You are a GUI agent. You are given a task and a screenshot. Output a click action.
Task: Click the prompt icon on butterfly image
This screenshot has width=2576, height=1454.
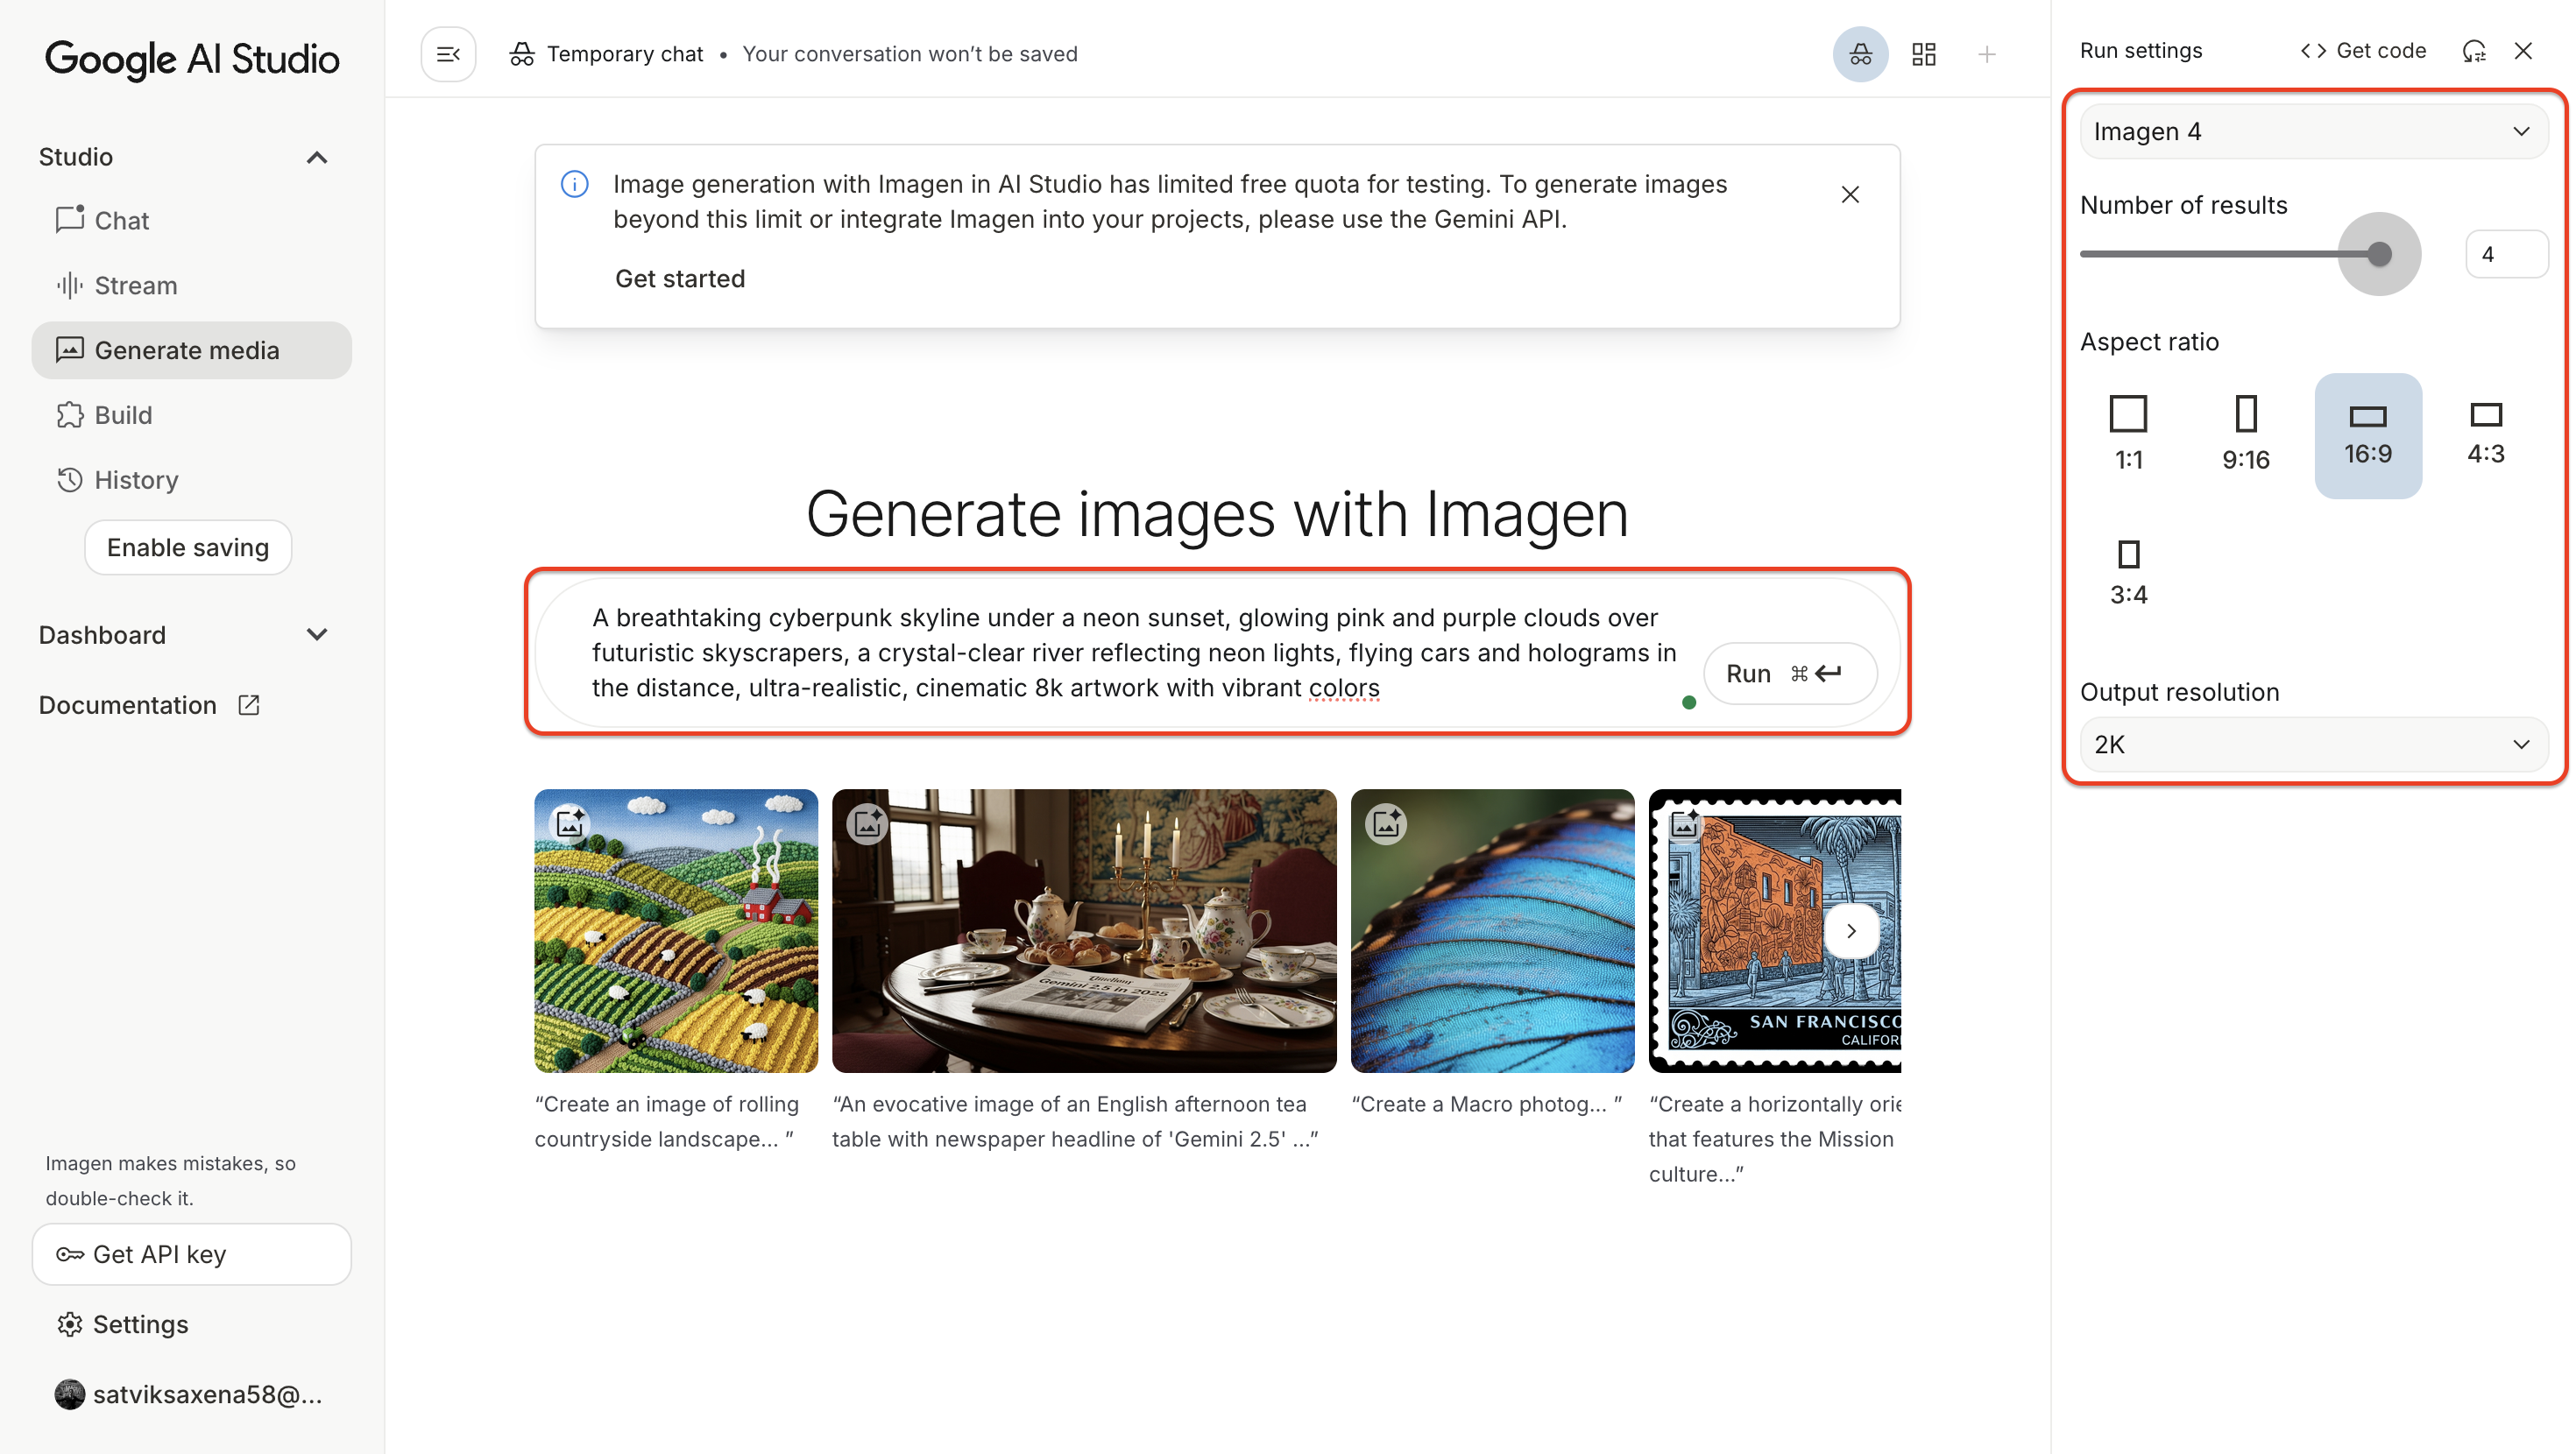pos(1386,824)
